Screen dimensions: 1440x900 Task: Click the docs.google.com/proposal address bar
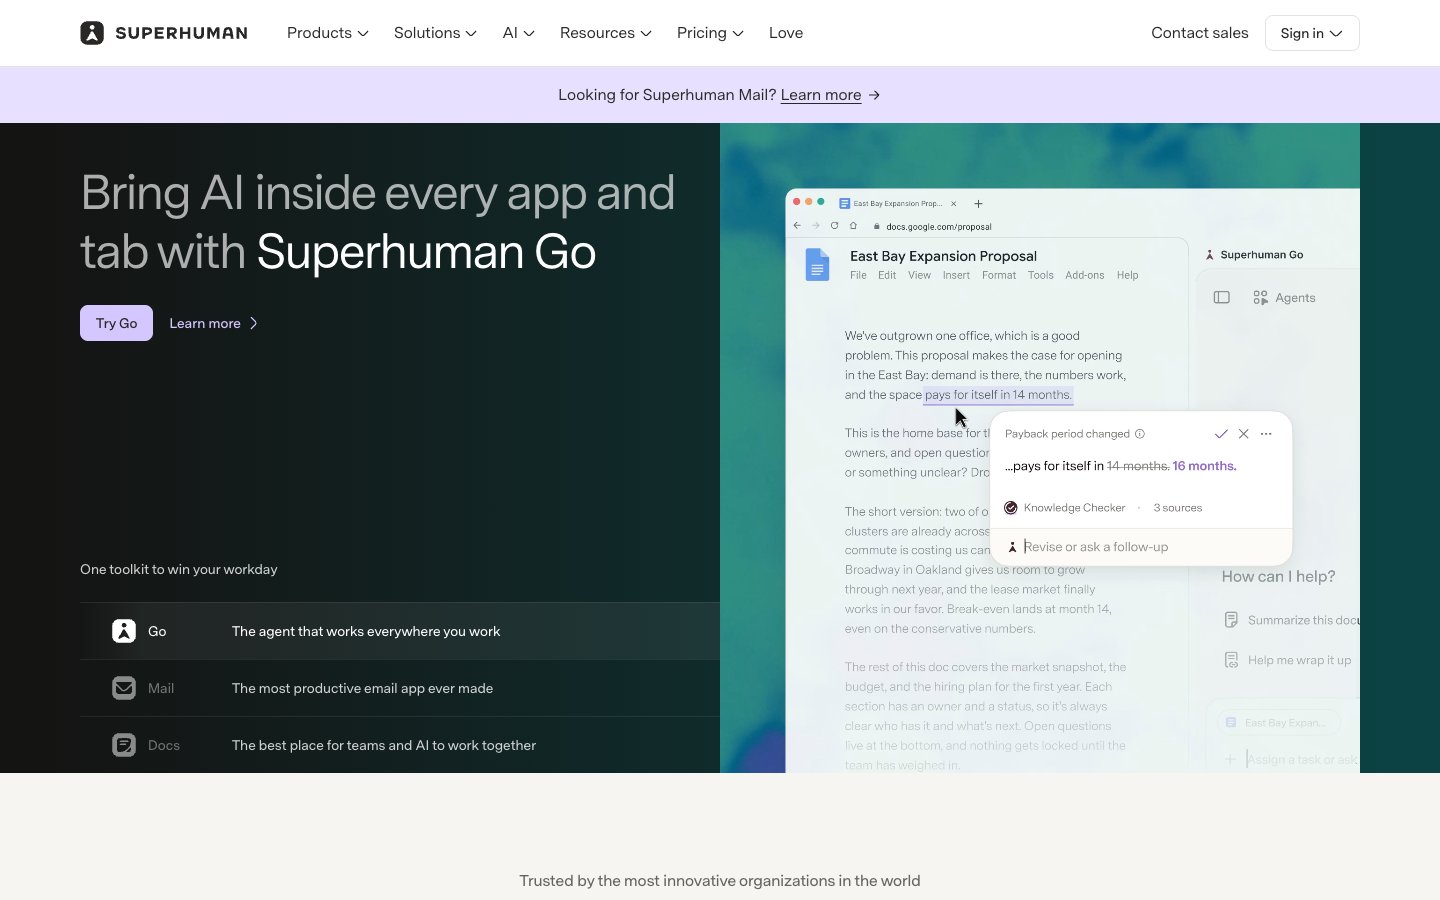click(939, 226)
